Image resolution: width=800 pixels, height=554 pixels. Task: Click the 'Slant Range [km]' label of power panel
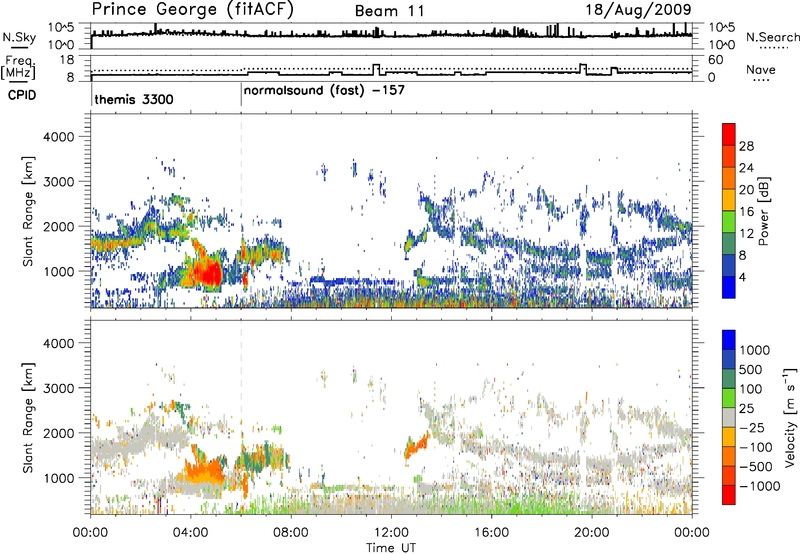coord(28,211)
